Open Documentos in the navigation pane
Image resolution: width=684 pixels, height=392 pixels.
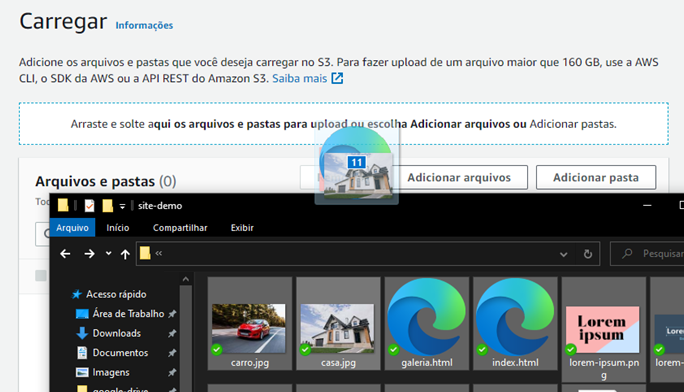[x=120, y=353]
